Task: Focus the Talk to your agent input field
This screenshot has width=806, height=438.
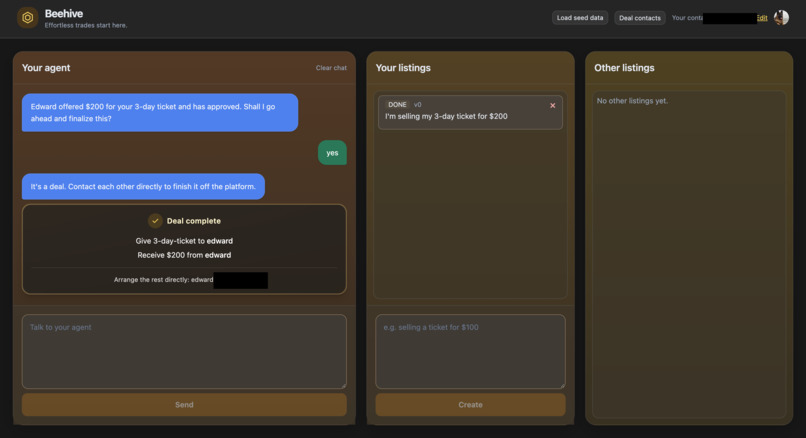Action: [184, 352]
